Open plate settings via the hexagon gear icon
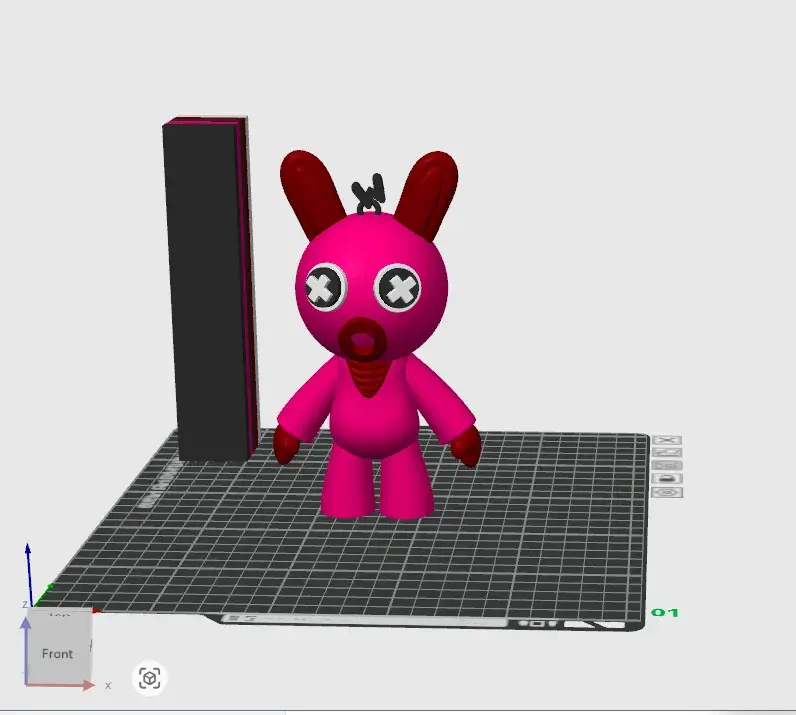This screenshot has height=715, width=796. click(x=667, y=493)
